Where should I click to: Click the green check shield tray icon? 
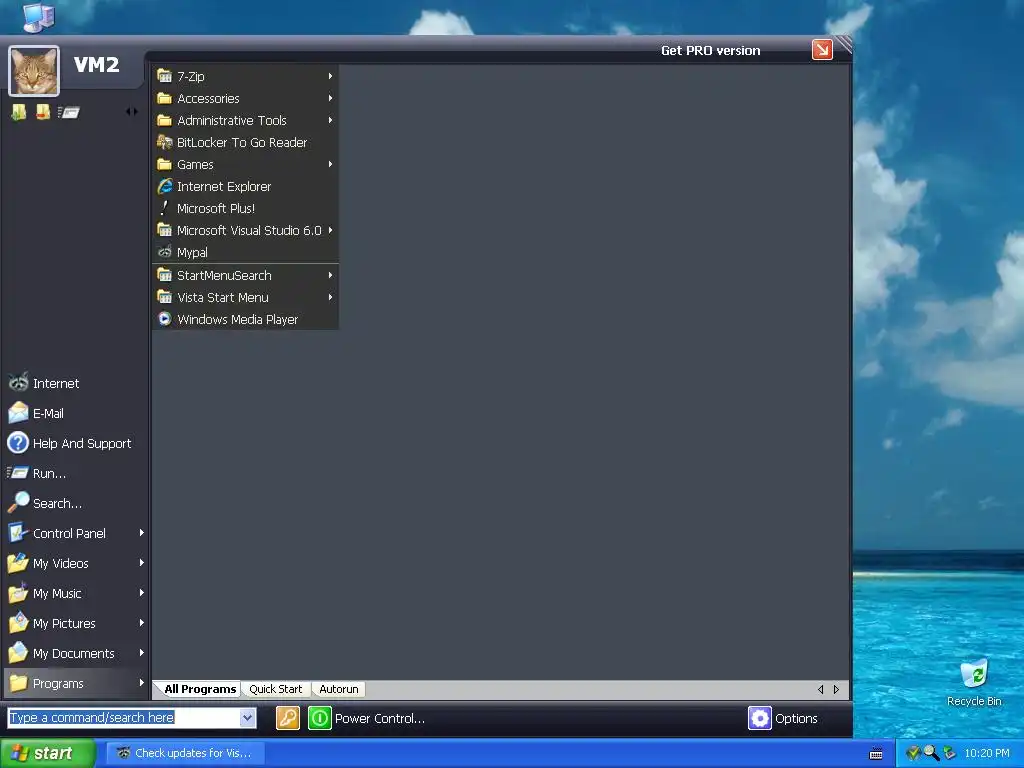pyautogui.click(x=913, y=753)
